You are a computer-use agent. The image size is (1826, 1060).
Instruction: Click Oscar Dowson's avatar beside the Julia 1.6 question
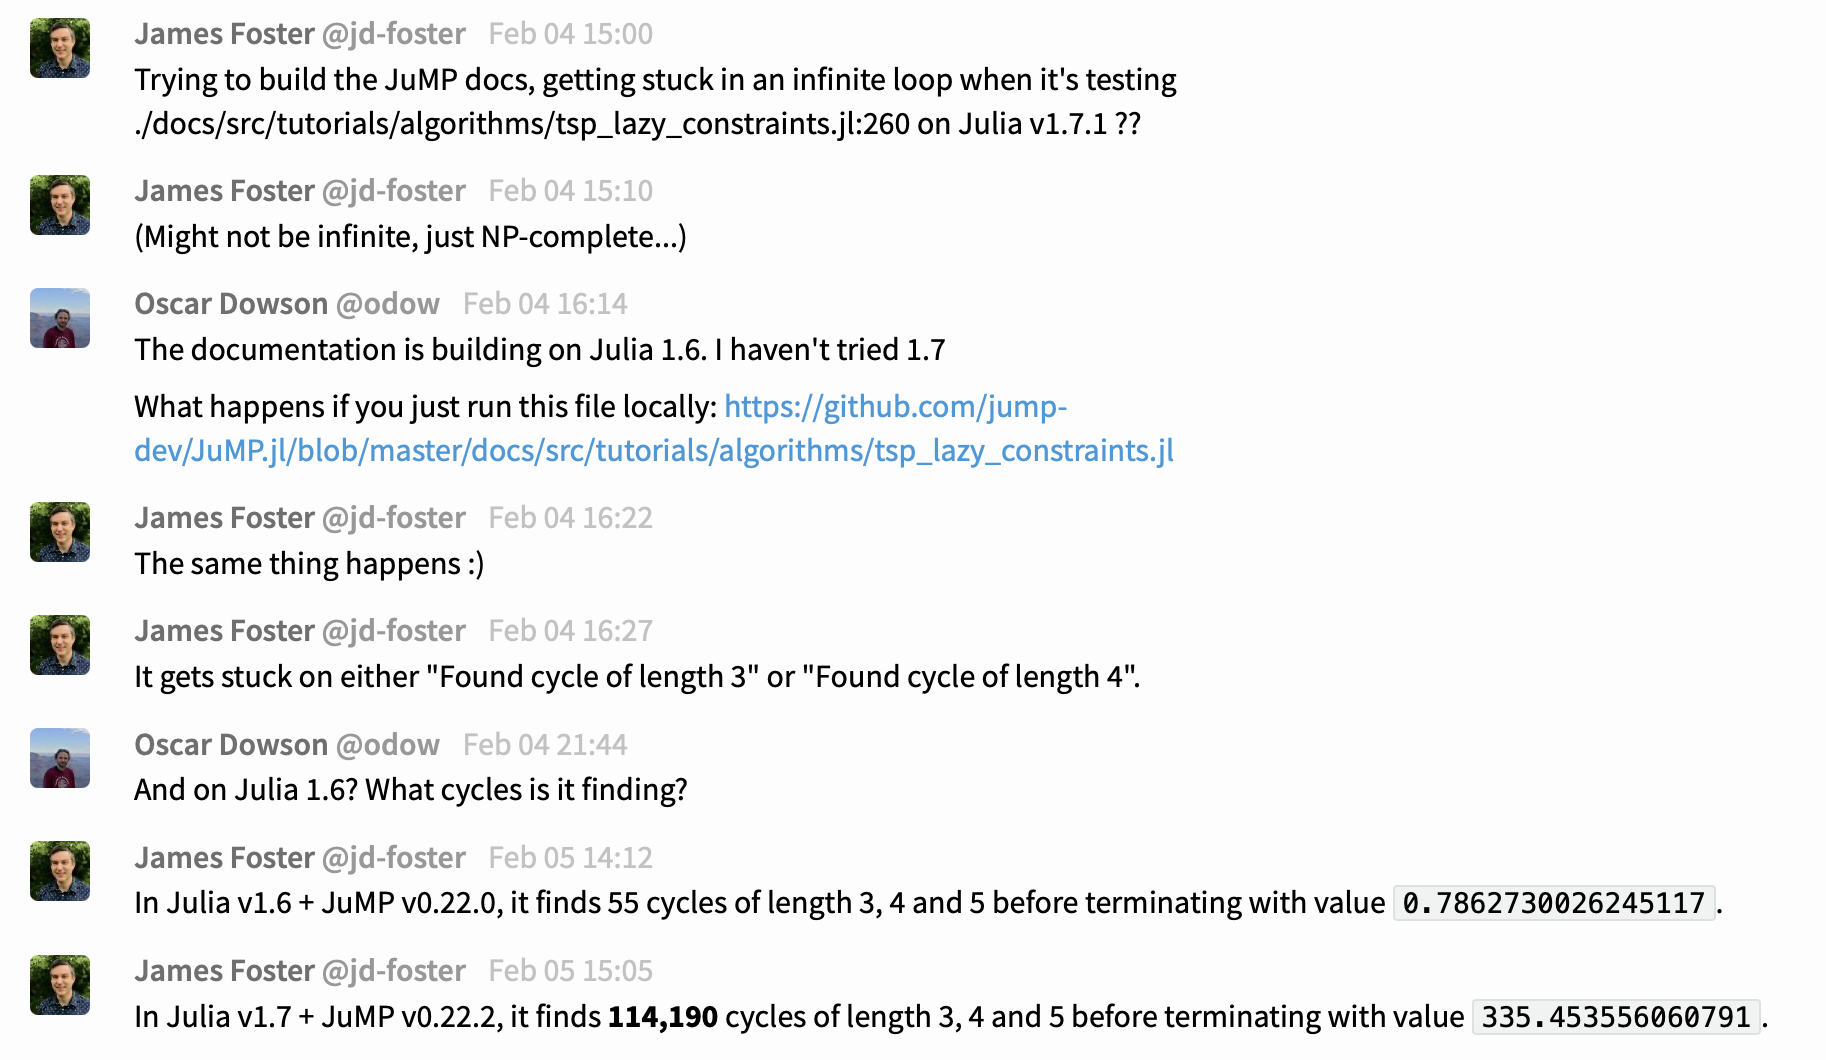point(59,758)
